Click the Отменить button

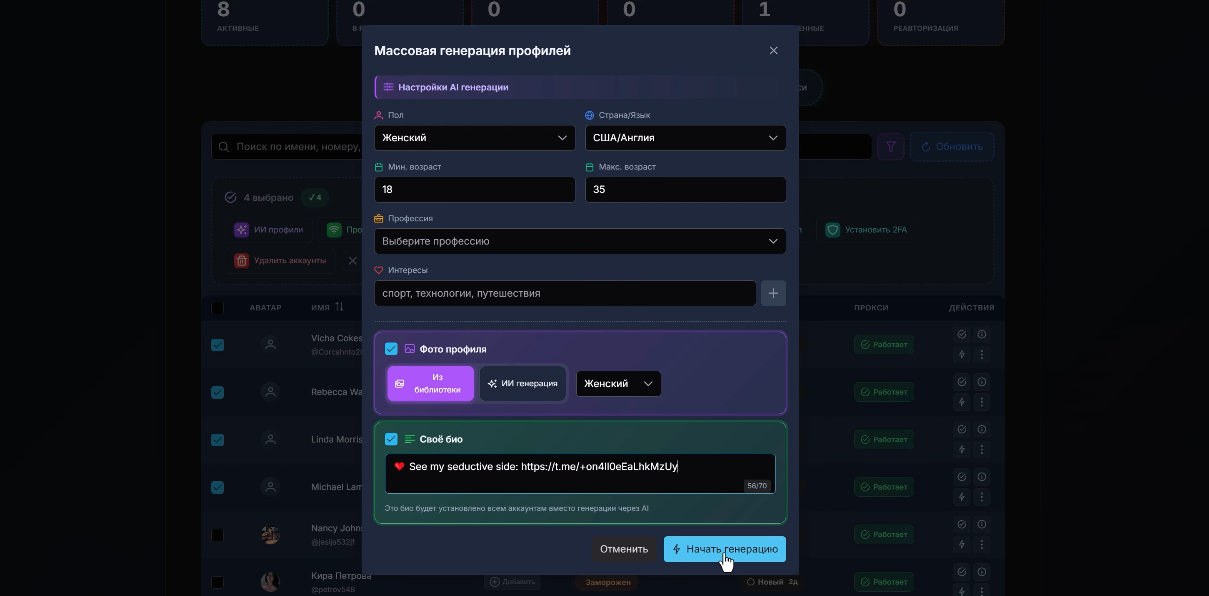point(624,549)
